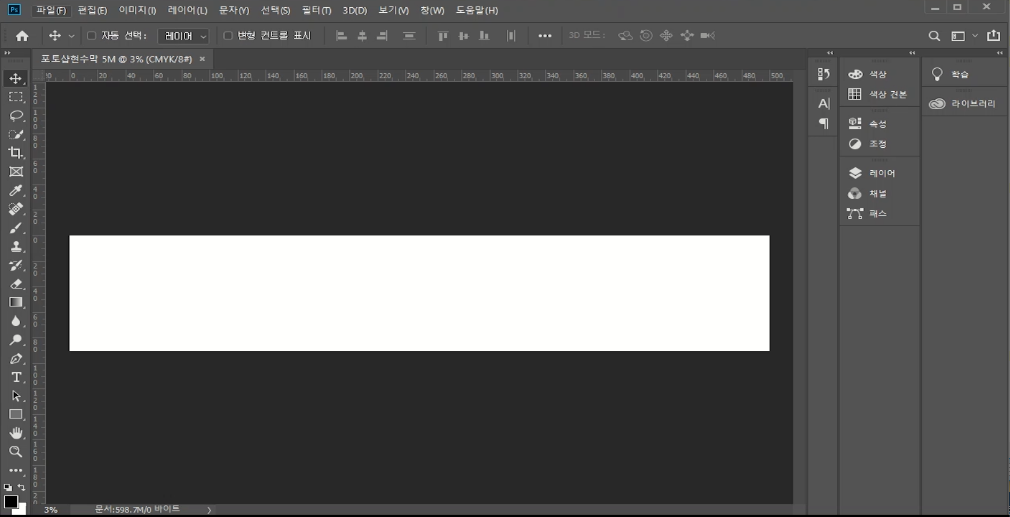The image size is (1010, 517).
Task: Select the Zoom tool
Action: pos(15,451)
